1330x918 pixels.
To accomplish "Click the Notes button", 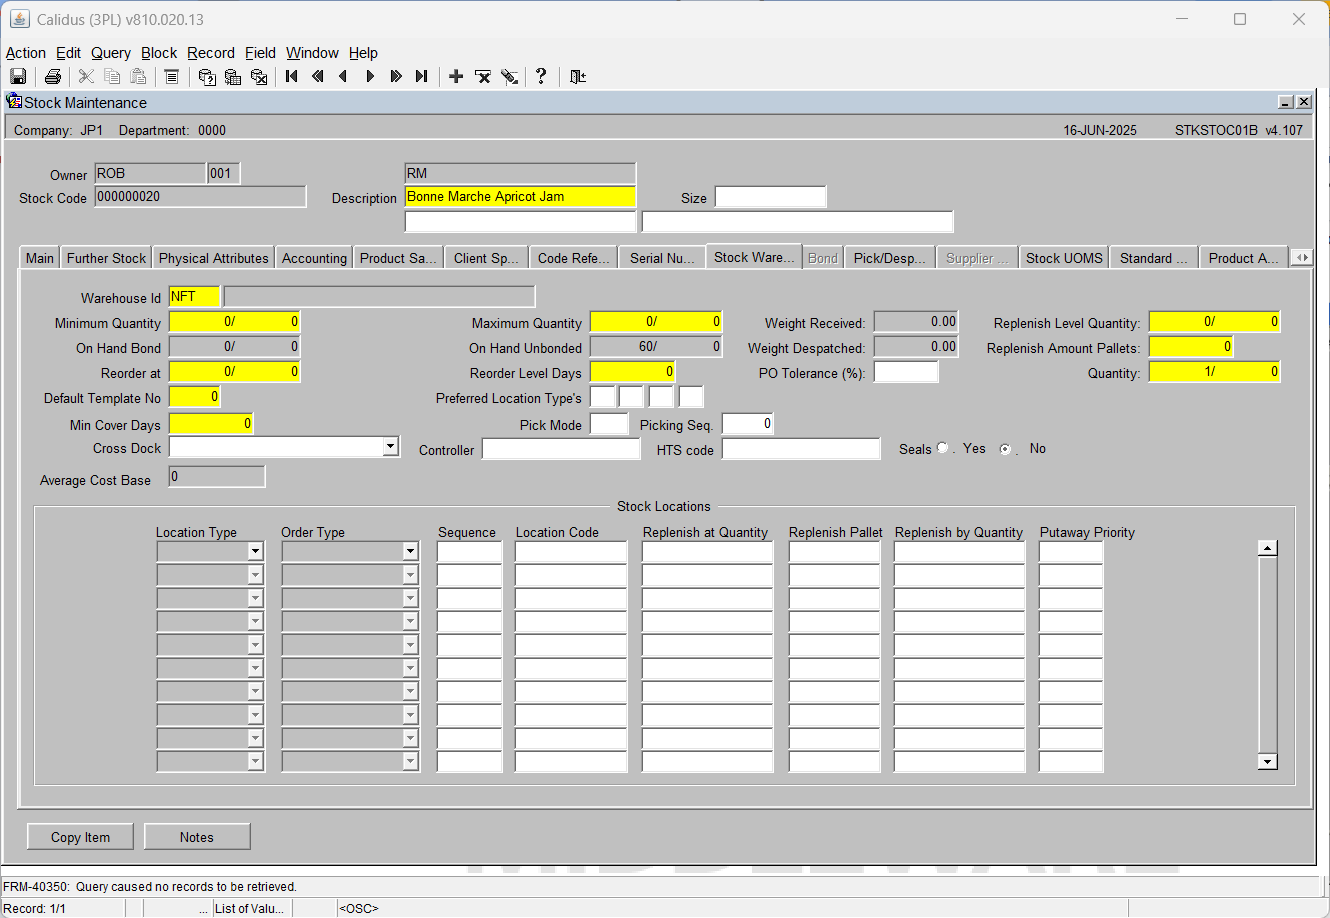I will point(197,837).
